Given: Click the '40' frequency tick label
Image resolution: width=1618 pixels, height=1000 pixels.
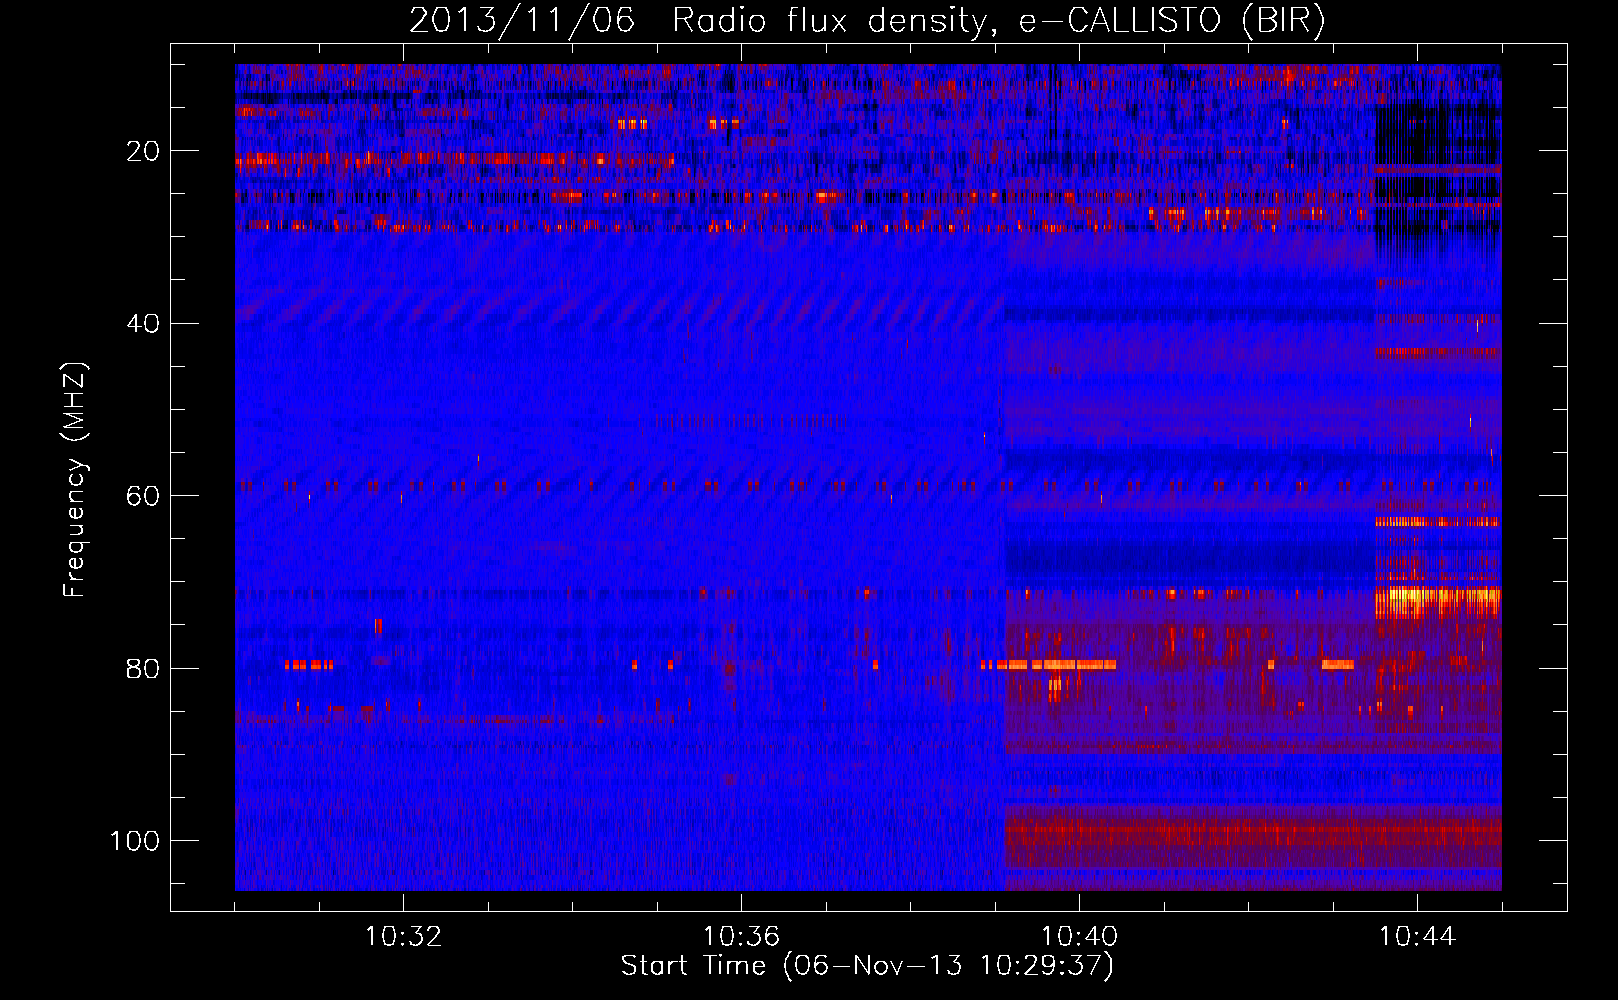Looking at the screenshot, I should (x=143, y=324).
